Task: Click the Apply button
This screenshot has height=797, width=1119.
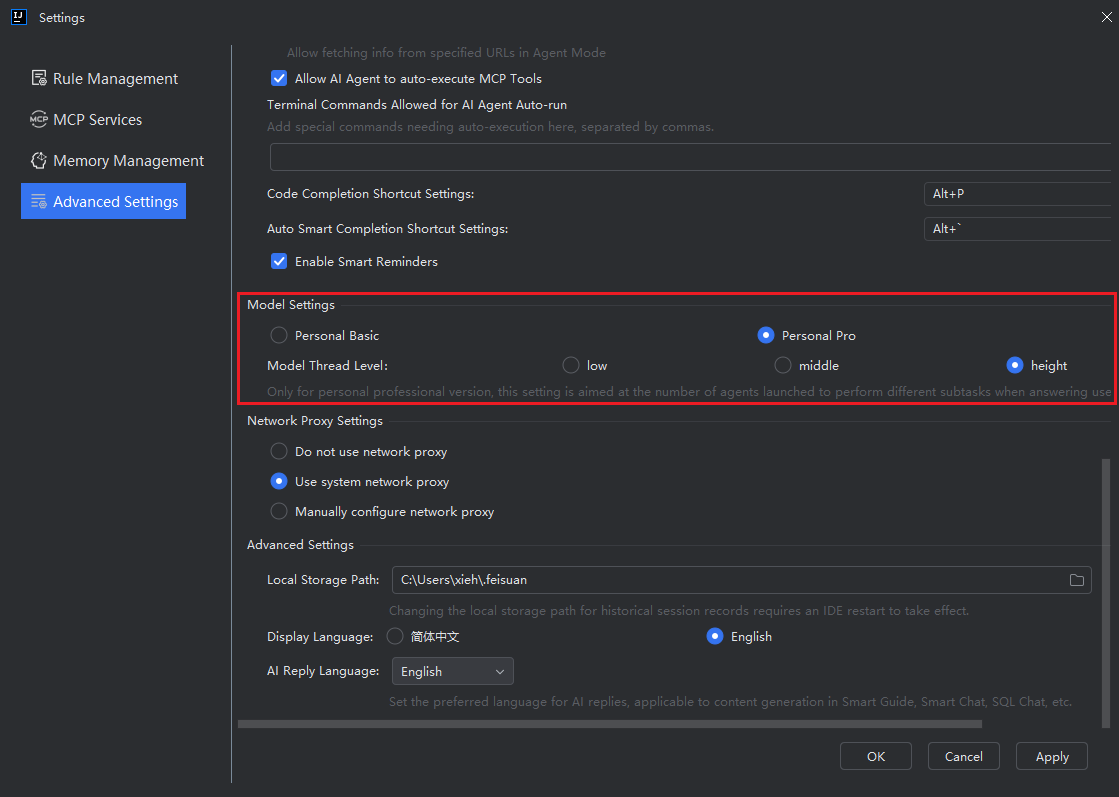Action: [x=1051, y=756]
